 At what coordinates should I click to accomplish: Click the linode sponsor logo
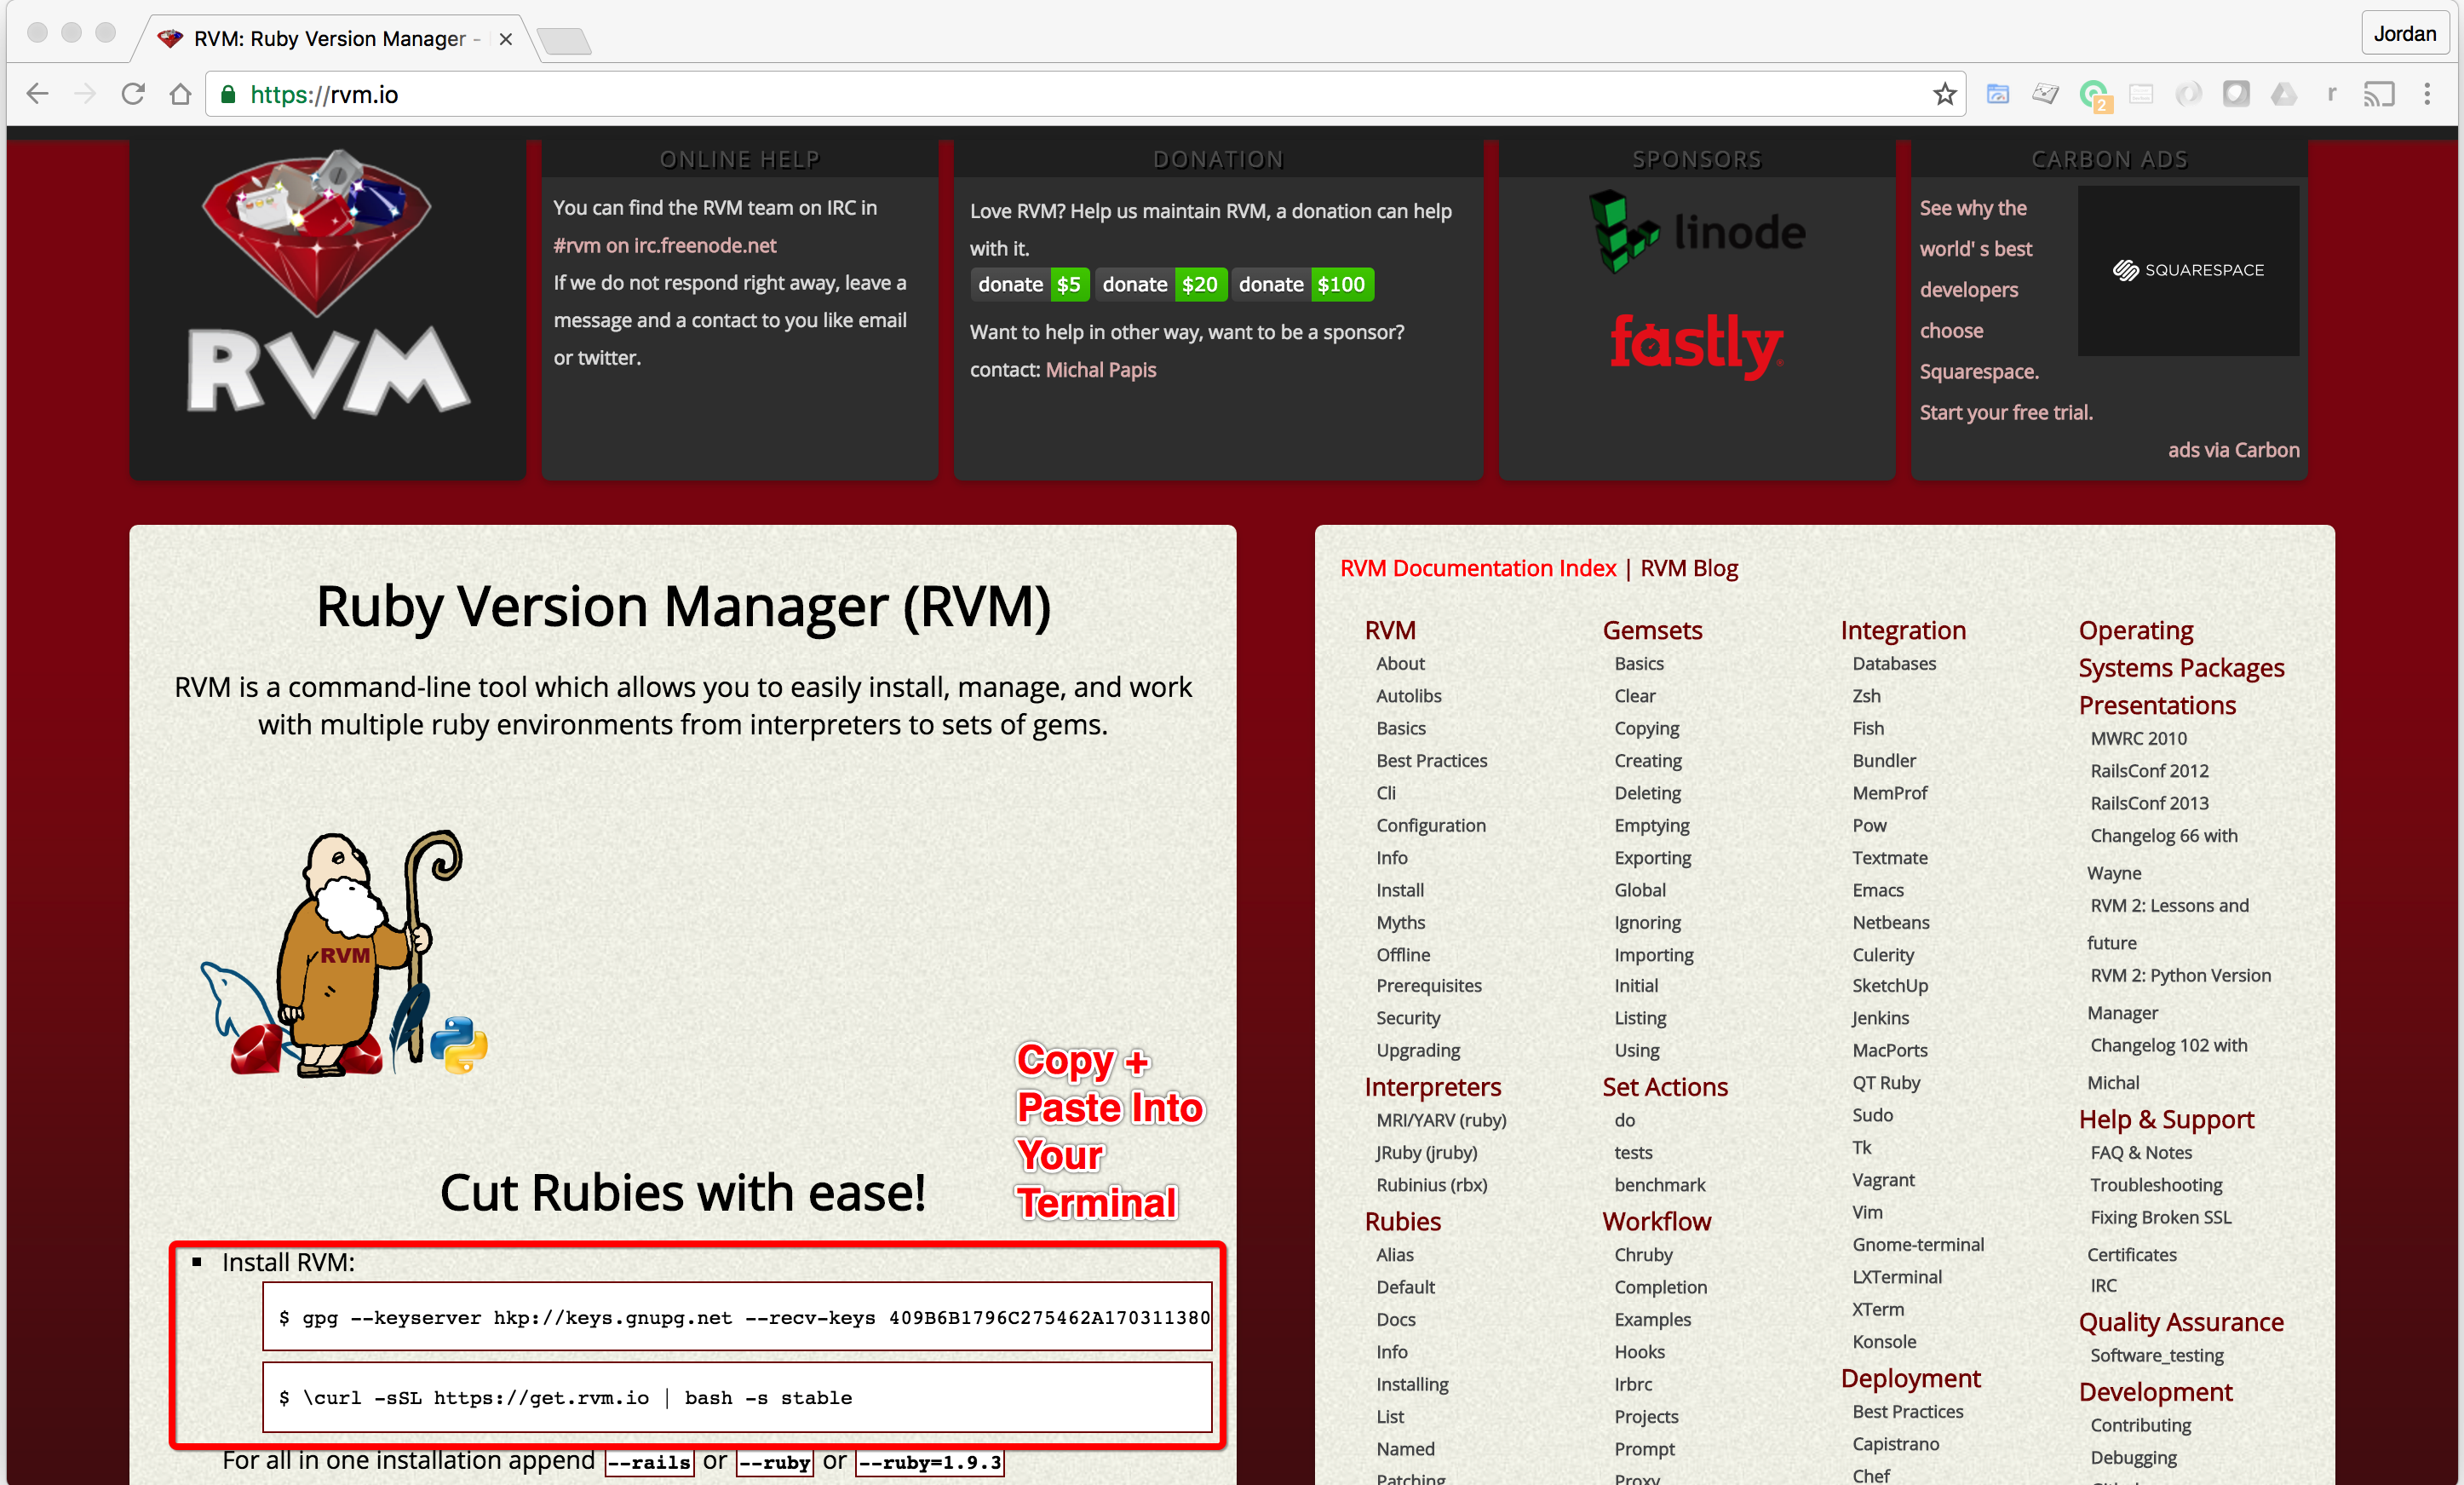pos(1697,231)
